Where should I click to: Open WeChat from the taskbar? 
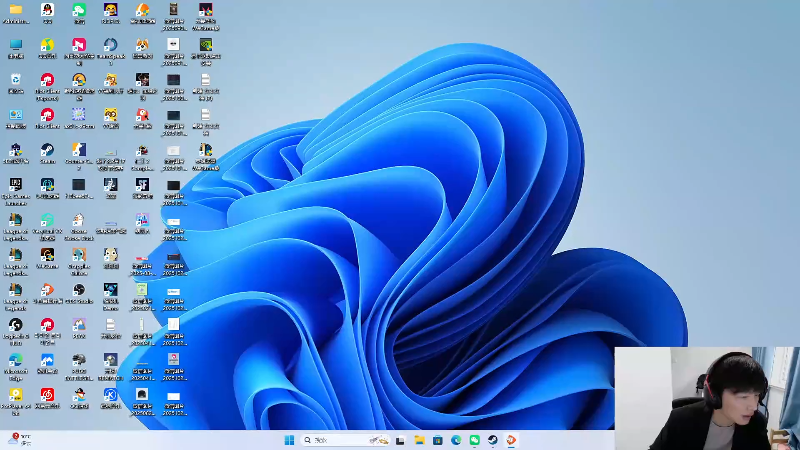pyautogui.click(x=474, y=440)
